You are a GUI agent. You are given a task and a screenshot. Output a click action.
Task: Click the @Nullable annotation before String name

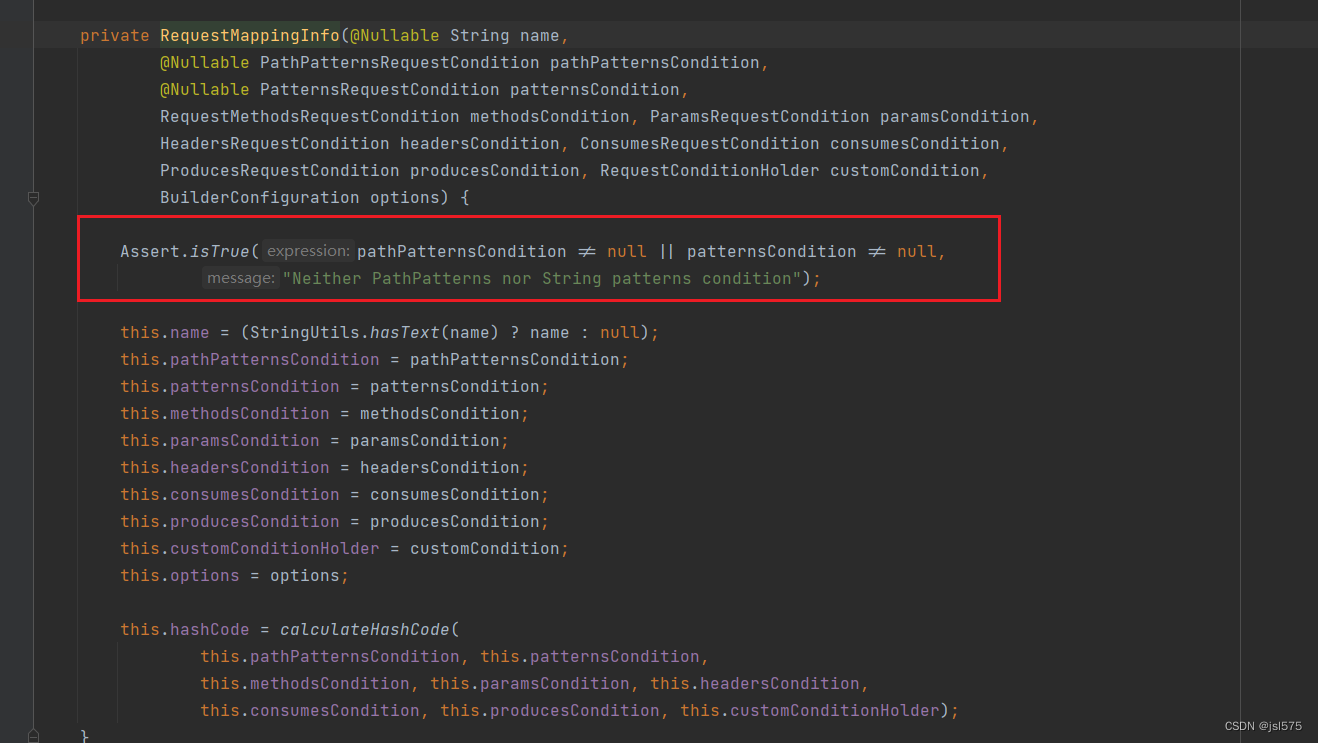(x=395, y=36)
